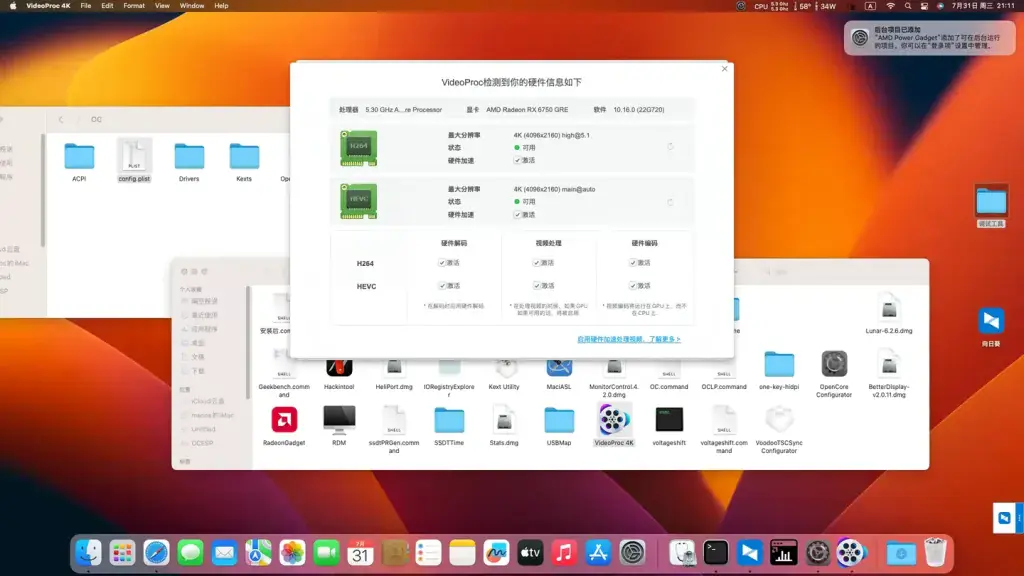Select the RadeonGadget app icon
The width and height of the screenshot is (1024, 576).
284,420
